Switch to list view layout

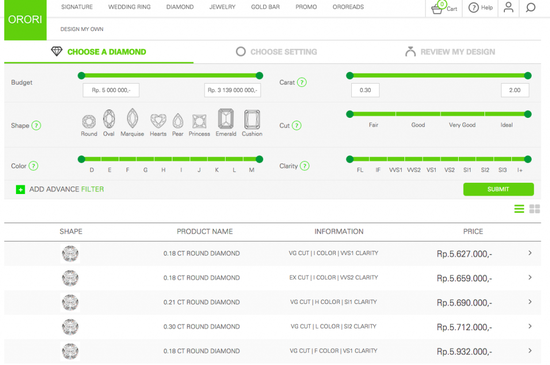pyautogui.click(x=519, y=209)
